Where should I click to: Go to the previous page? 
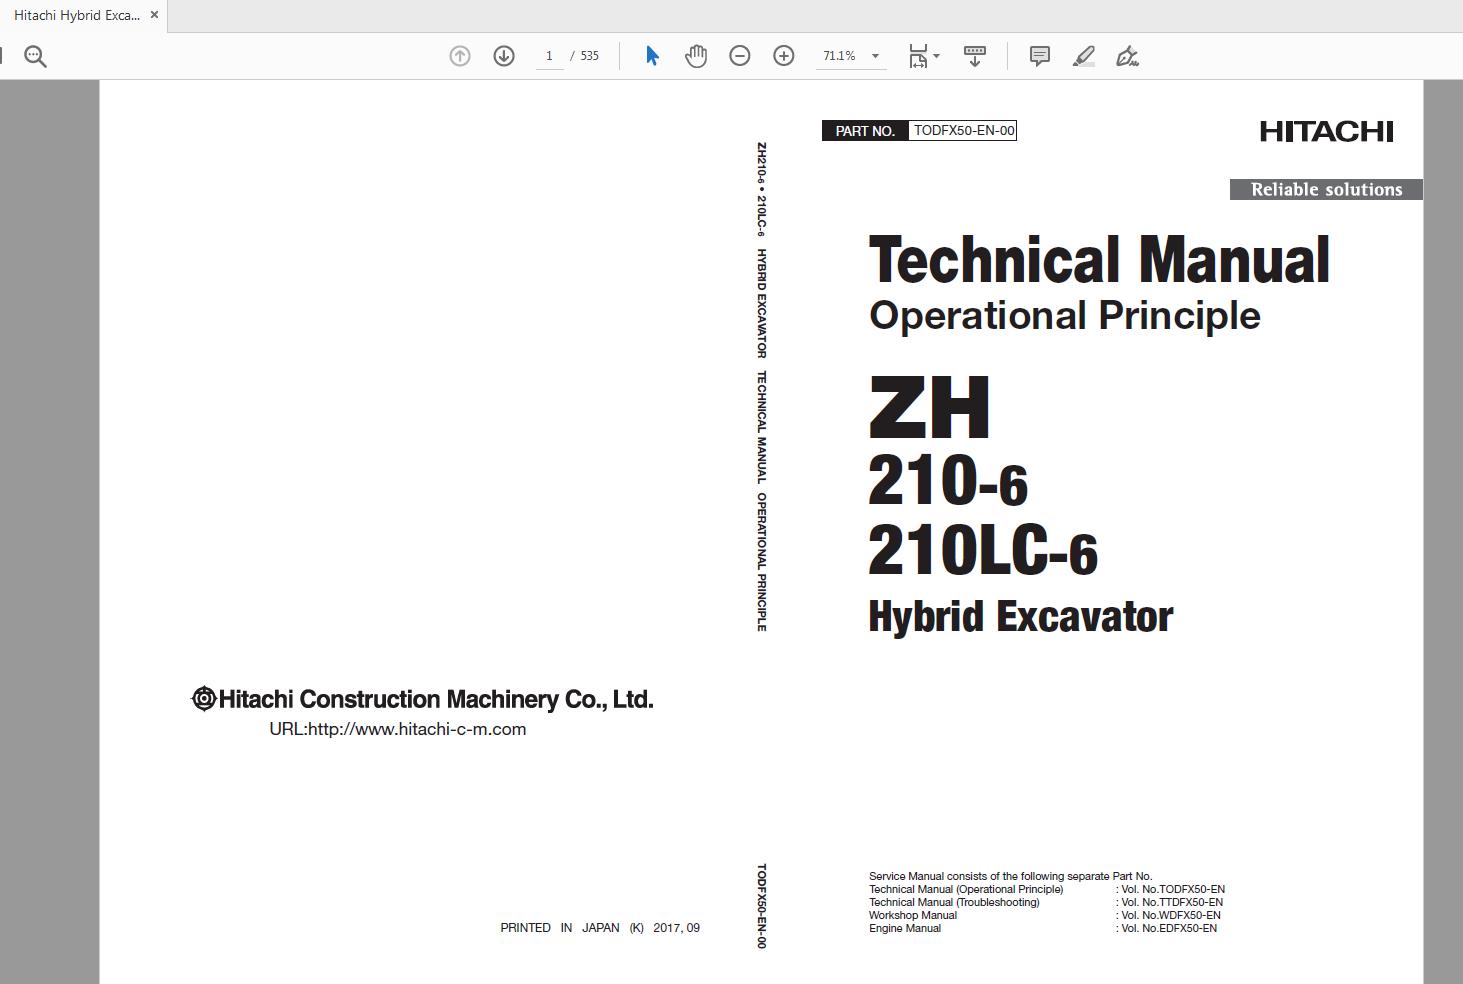[x=460, y=56]
